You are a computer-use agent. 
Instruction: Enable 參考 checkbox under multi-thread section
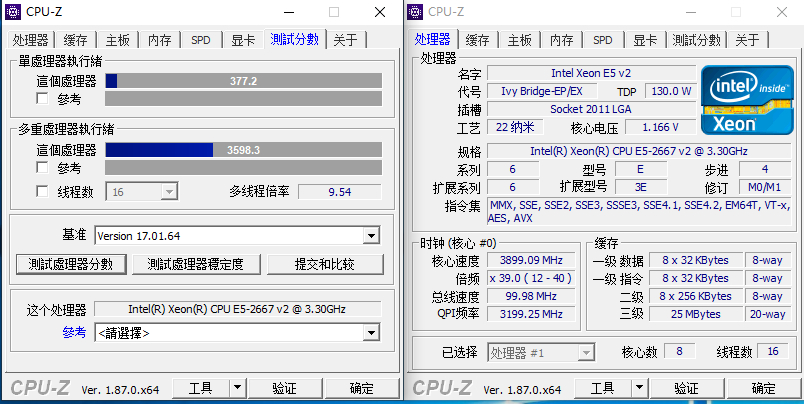[x=43, y=167]
